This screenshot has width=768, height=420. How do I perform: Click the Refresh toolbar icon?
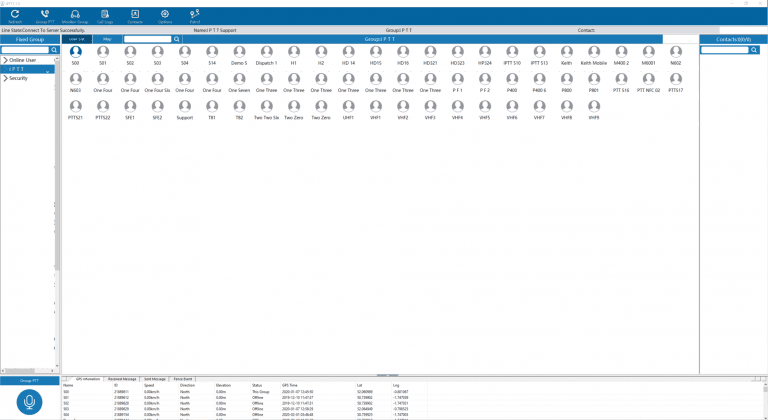(x=15, y=14)
